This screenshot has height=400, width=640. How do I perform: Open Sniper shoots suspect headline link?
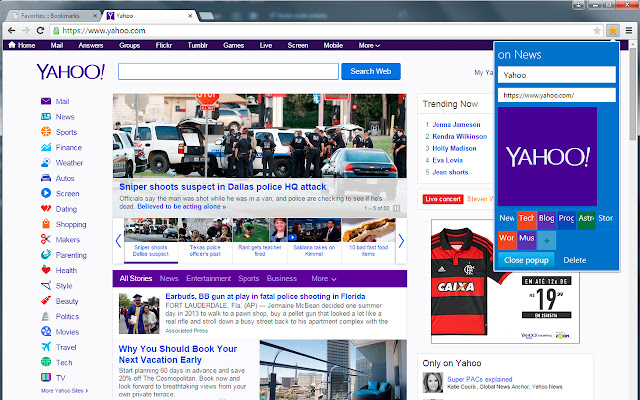click(x=222, y=187)
